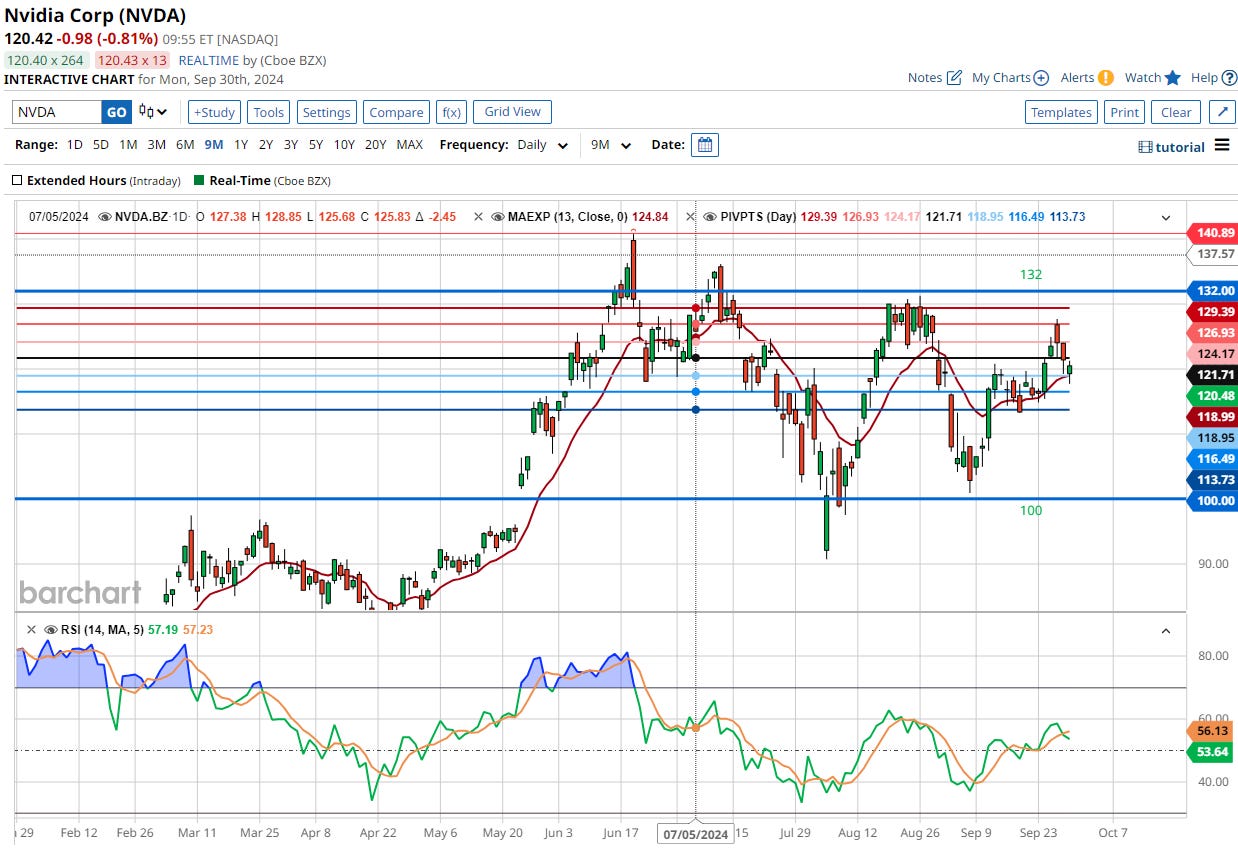
Task: Select the 5Y range
Action: (316, 145)
